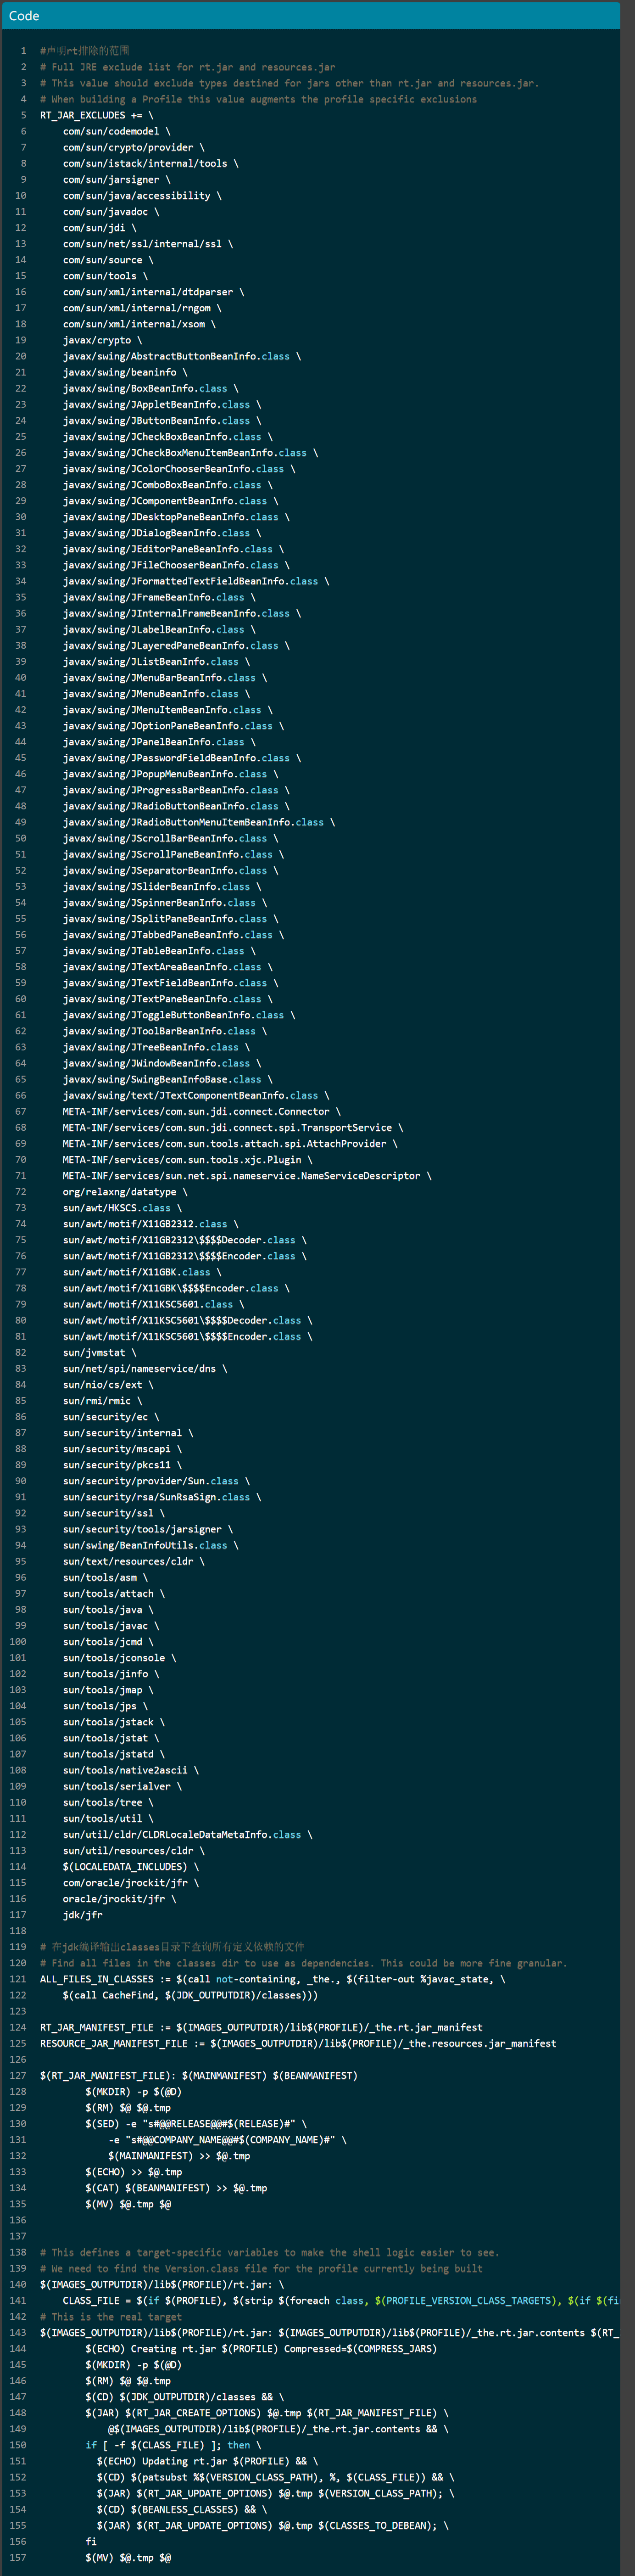Select "sun/security/provider/Sun.class" line
The image size is (635, 2576).
click(156, 1481)
